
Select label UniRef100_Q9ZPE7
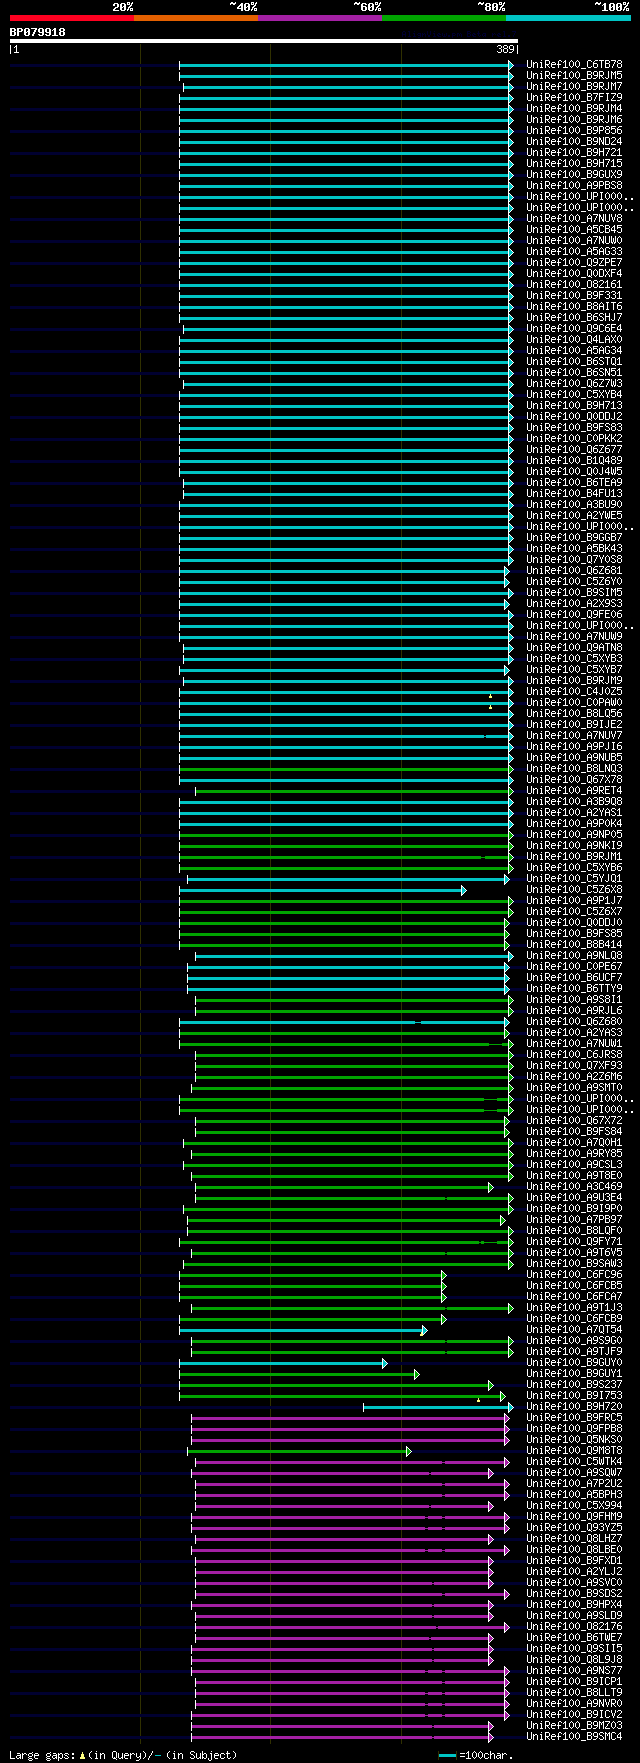coord(574,262)
